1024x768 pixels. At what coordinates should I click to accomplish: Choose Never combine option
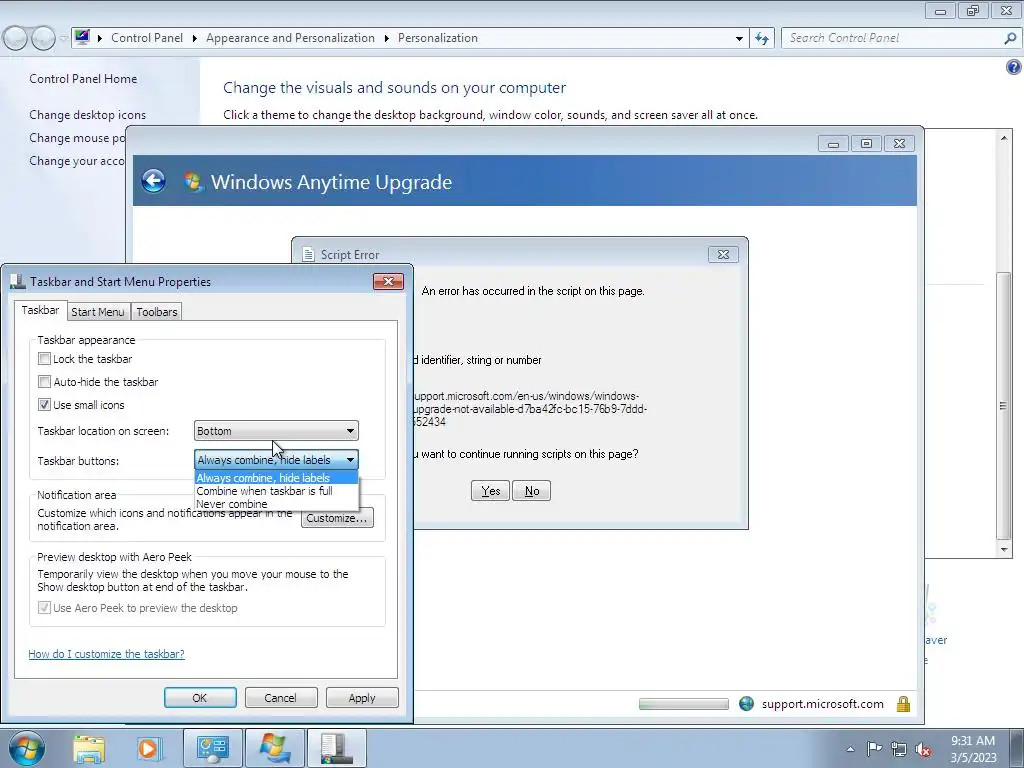click(276, 504)
